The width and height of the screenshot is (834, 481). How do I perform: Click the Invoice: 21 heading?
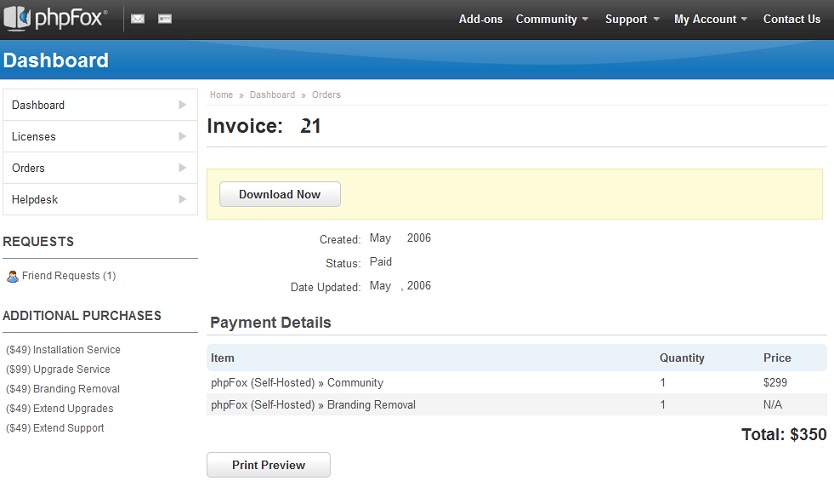tap(264, 126)
